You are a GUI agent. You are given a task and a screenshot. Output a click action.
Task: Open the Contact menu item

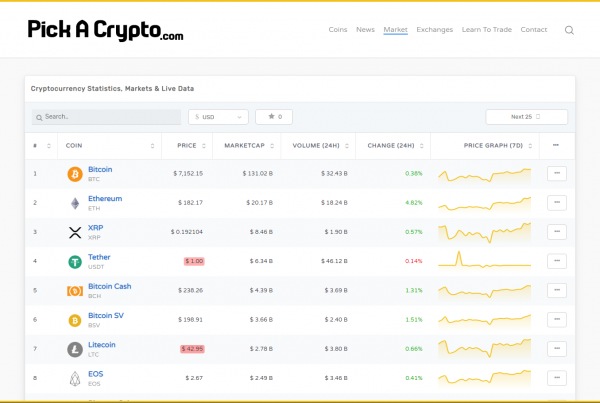point(534,29)
